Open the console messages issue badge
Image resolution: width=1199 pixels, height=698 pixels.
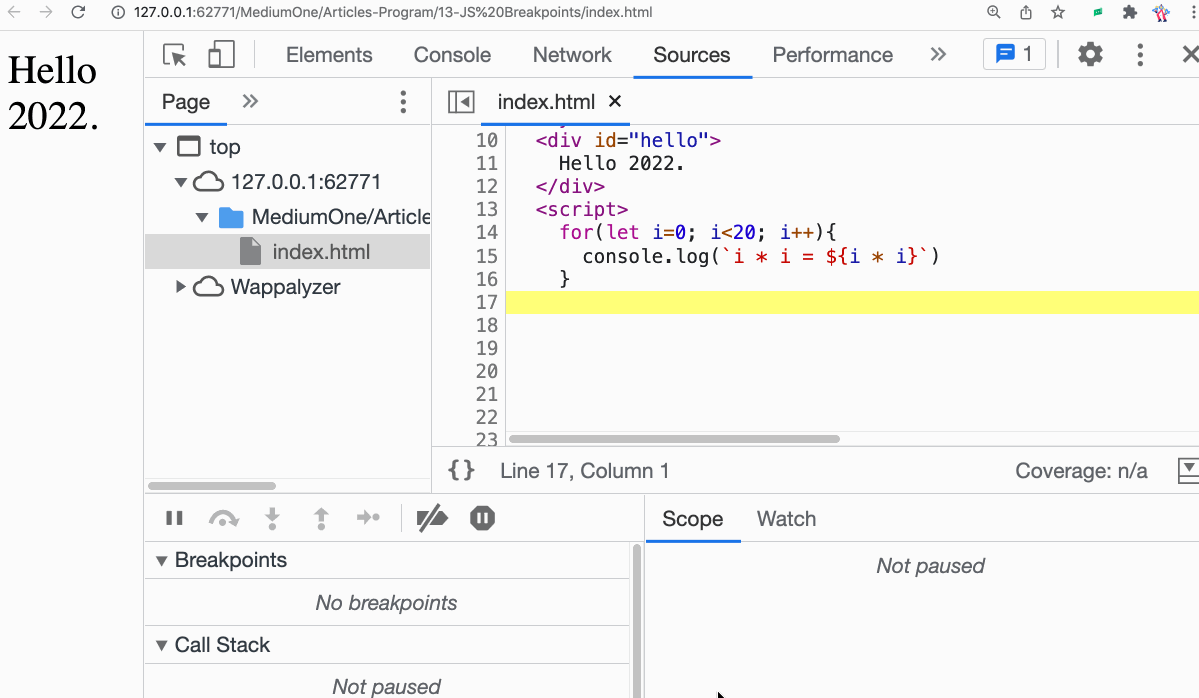[x=1014, y=55]
